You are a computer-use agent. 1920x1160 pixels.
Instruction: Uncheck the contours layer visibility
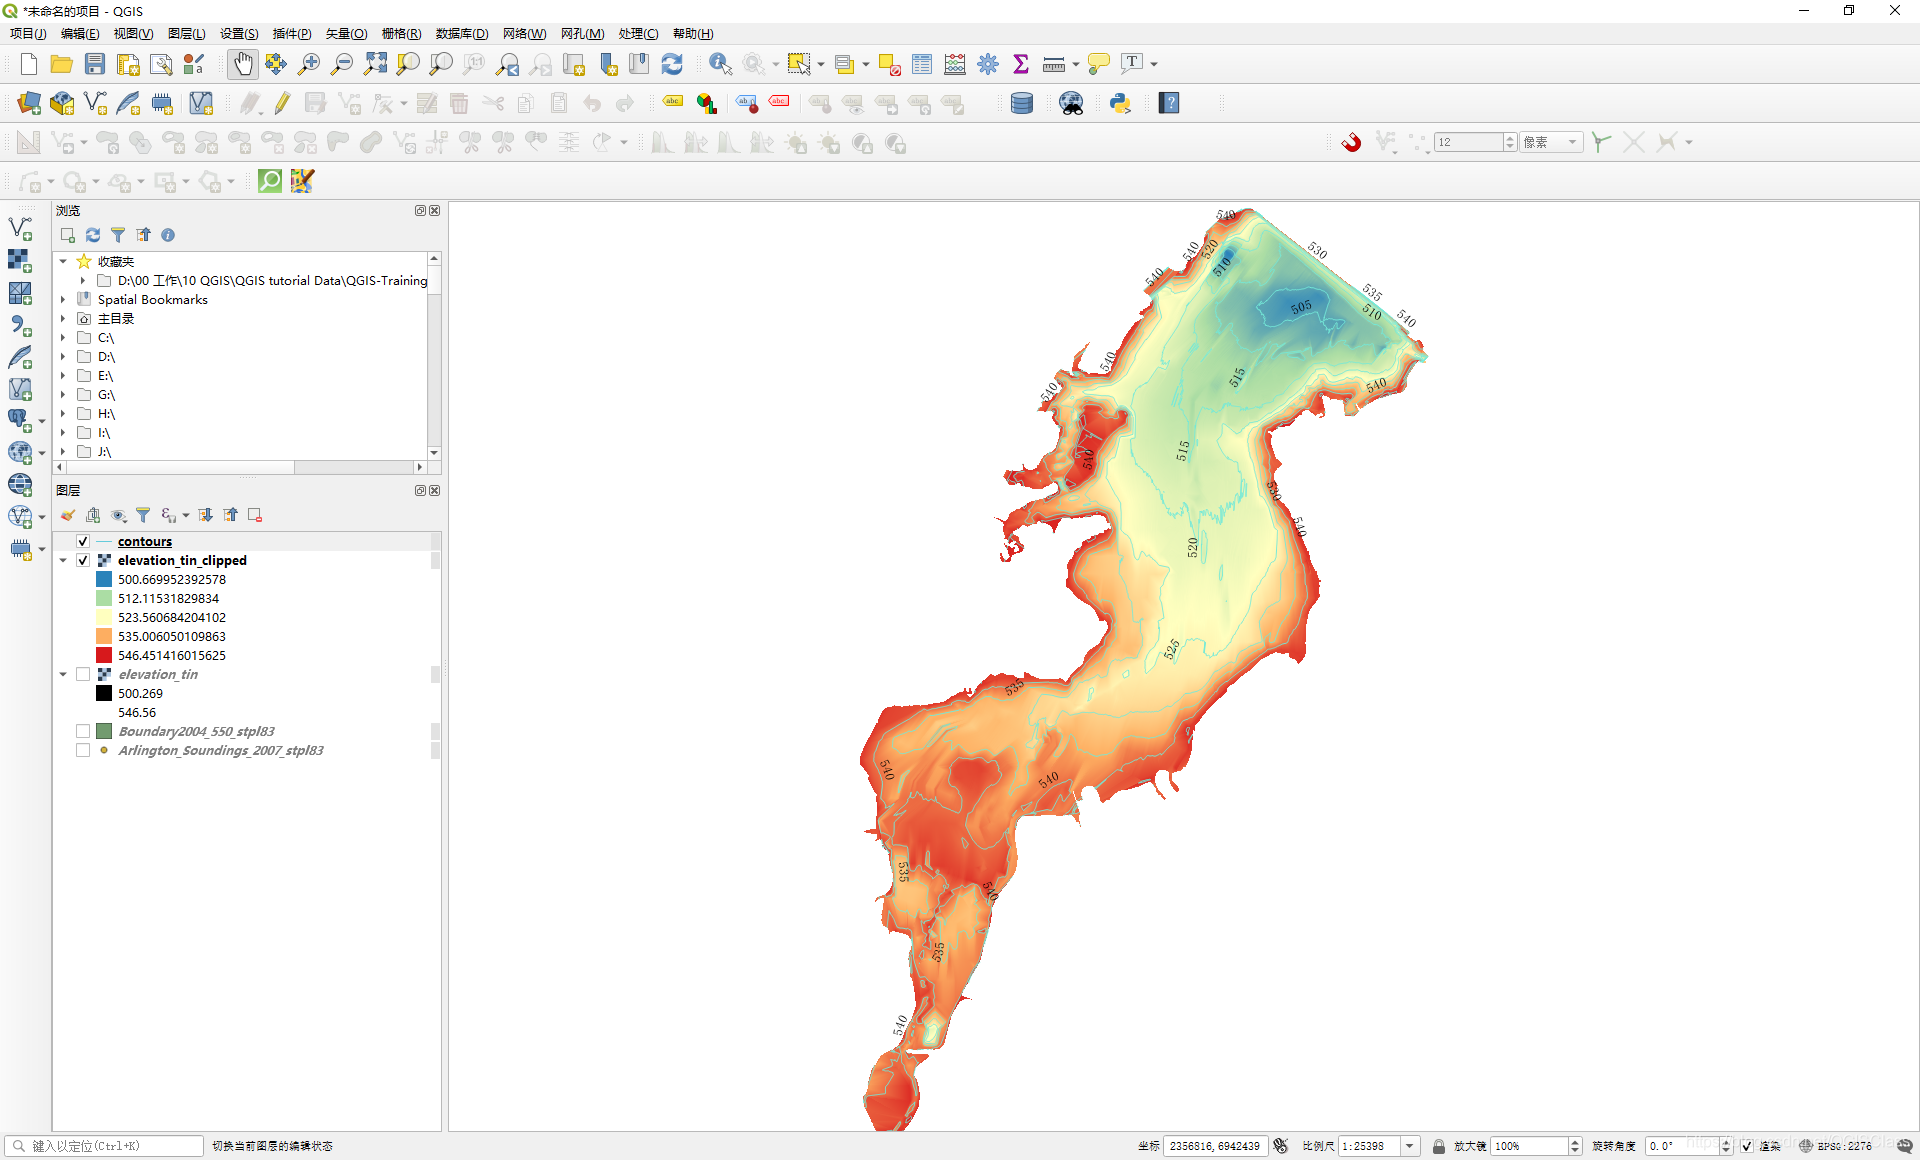83,541
